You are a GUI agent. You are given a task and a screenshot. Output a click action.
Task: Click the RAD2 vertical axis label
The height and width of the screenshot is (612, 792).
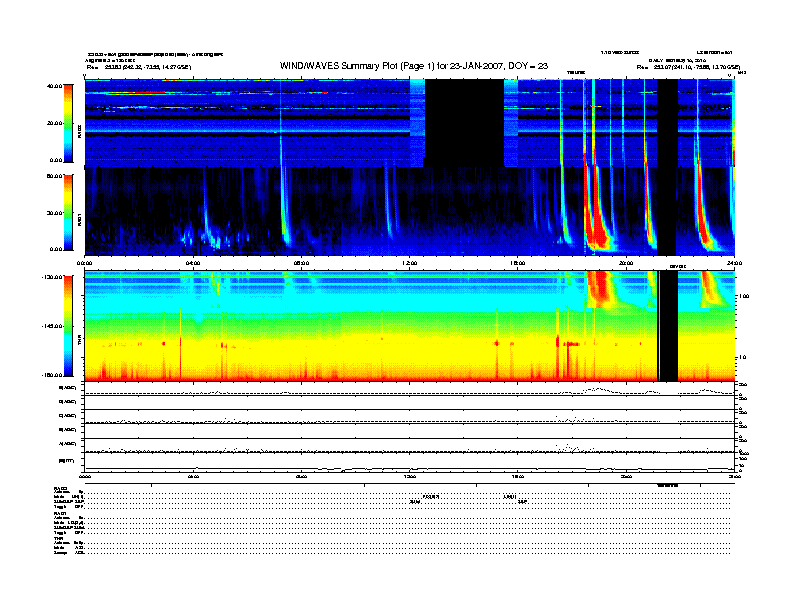[79, 132]
